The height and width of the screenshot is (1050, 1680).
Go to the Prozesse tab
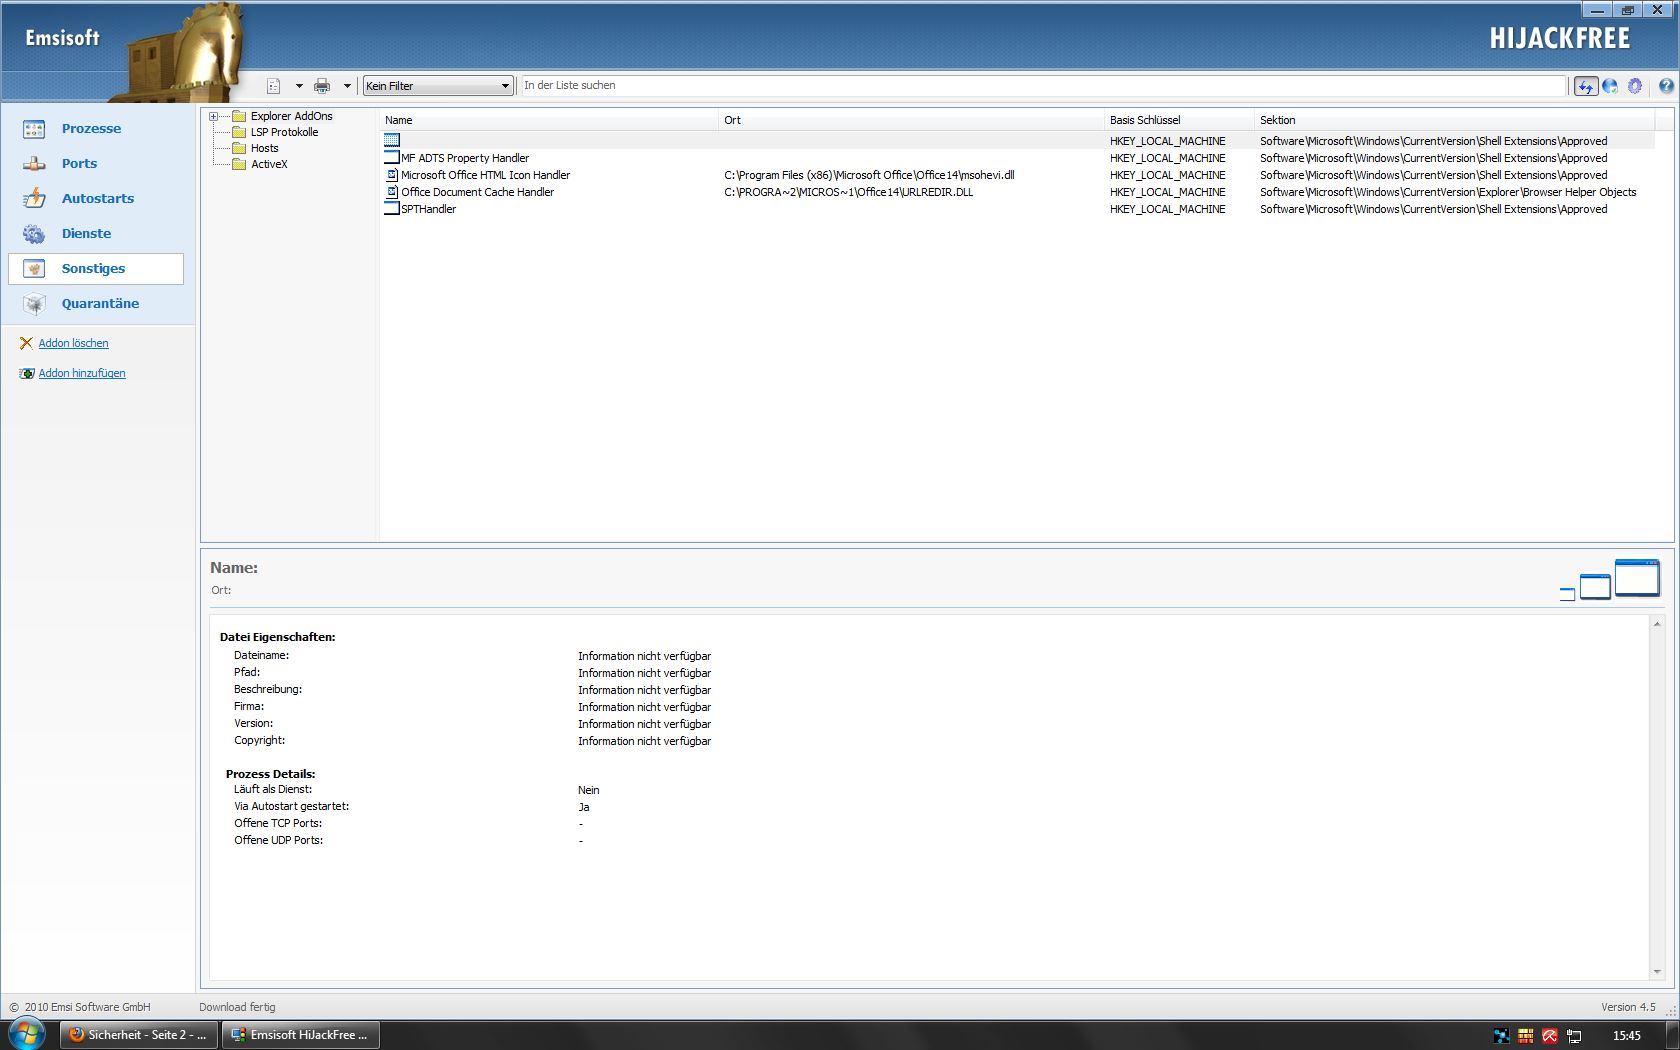[91, 129]
